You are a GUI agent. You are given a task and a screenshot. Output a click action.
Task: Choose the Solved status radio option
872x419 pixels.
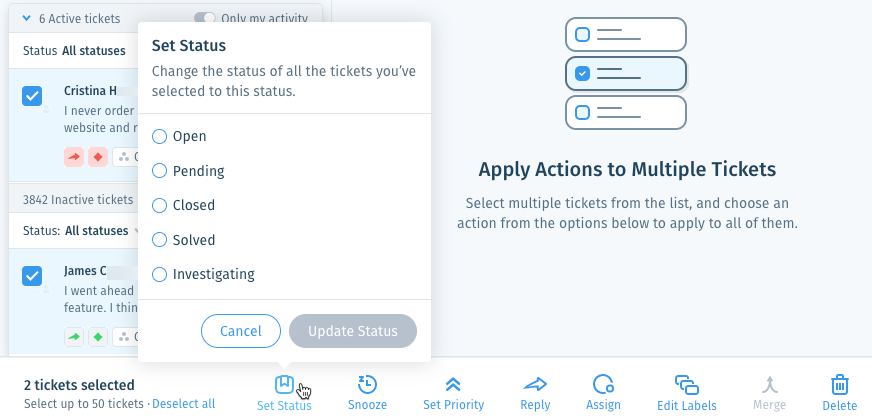pos(160,240)
